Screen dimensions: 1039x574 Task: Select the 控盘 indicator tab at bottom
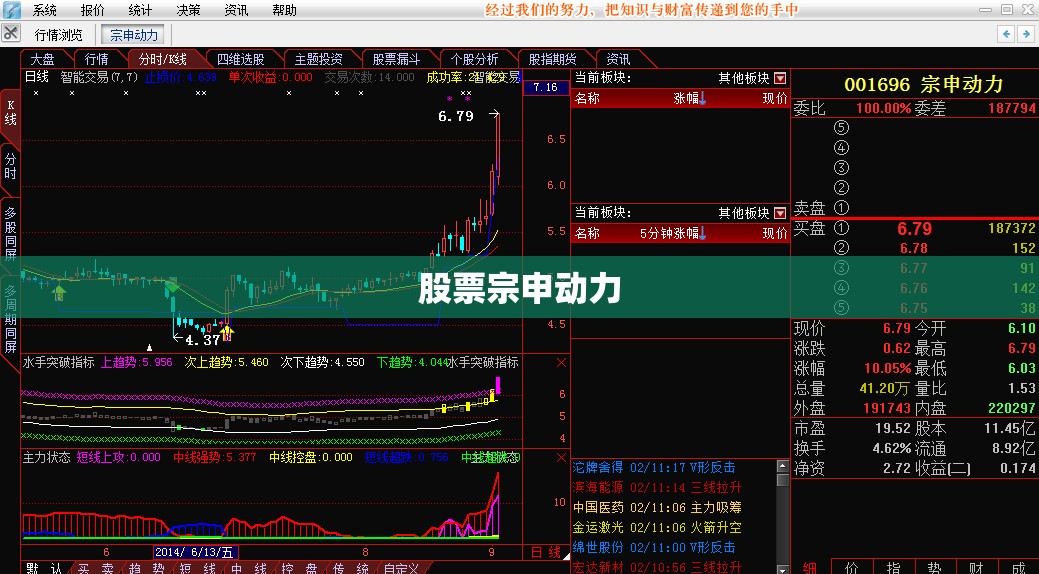coord(300,568)
